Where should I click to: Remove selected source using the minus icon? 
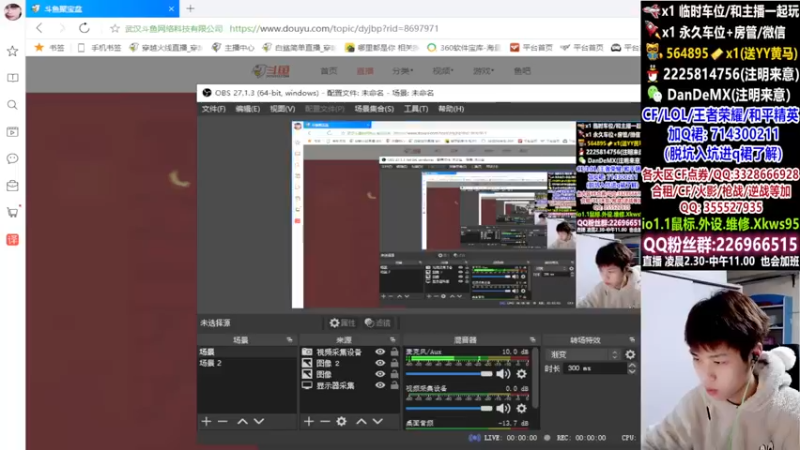[325, 421]
